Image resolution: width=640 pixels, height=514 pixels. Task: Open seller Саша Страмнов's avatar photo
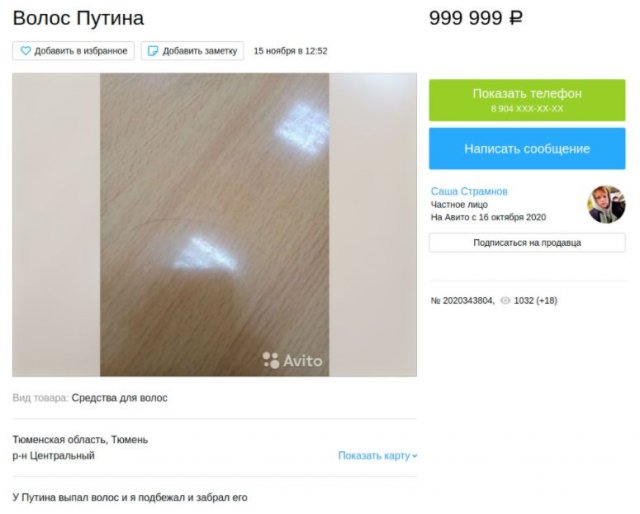606,205
